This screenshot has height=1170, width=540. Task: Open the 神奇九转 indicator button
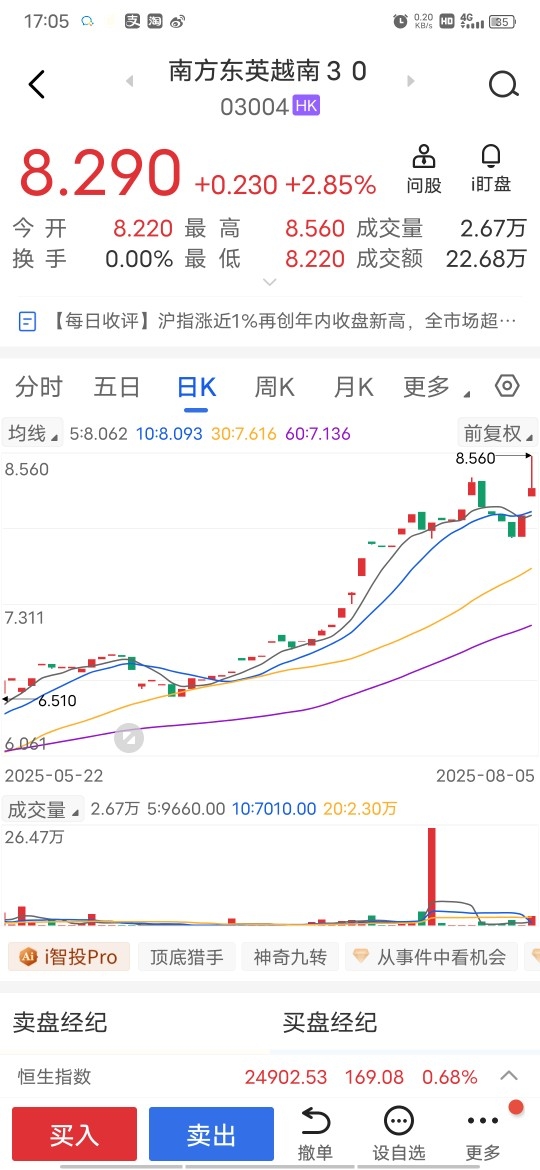click(x=289, y=957)
